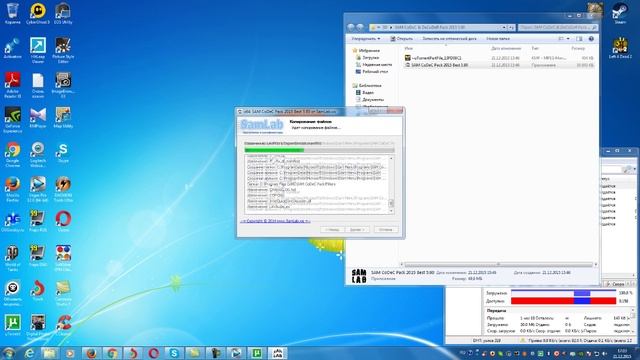The width and height of the screenshot is (640, 360).
Task: Sort files by the 'Размер' column header
Action: (x=578, y=48)
